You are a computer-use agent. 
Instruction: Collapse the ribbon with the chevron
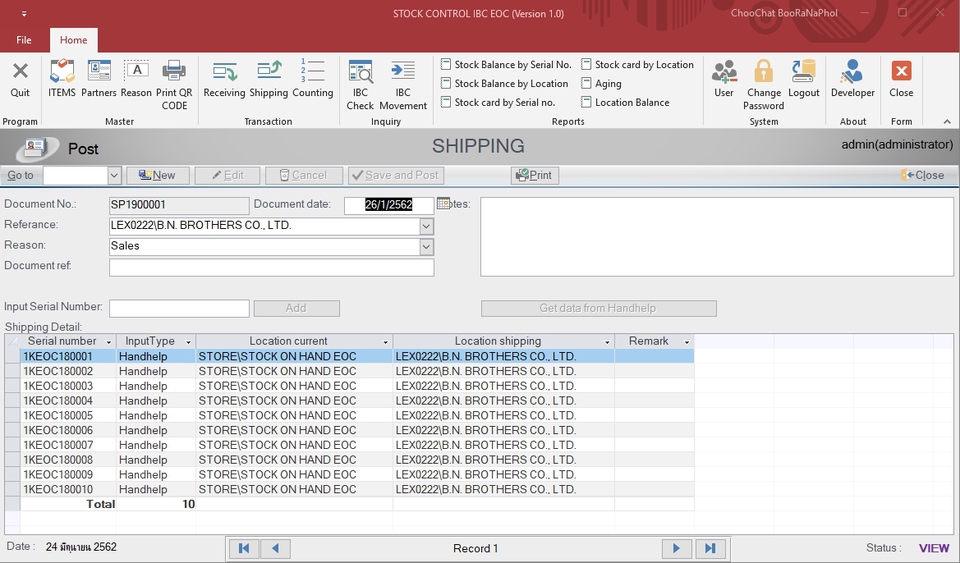pyautogui.click(x=947, y=122)
